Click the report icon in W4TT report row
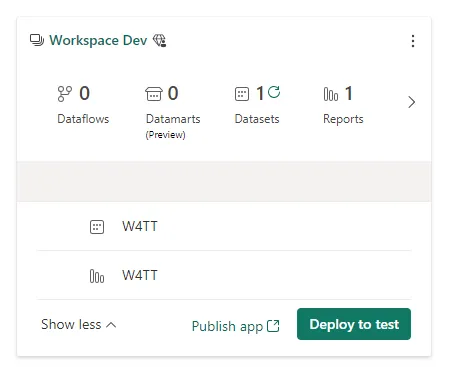This screenshot has height=367, width=461. point(97,276)
